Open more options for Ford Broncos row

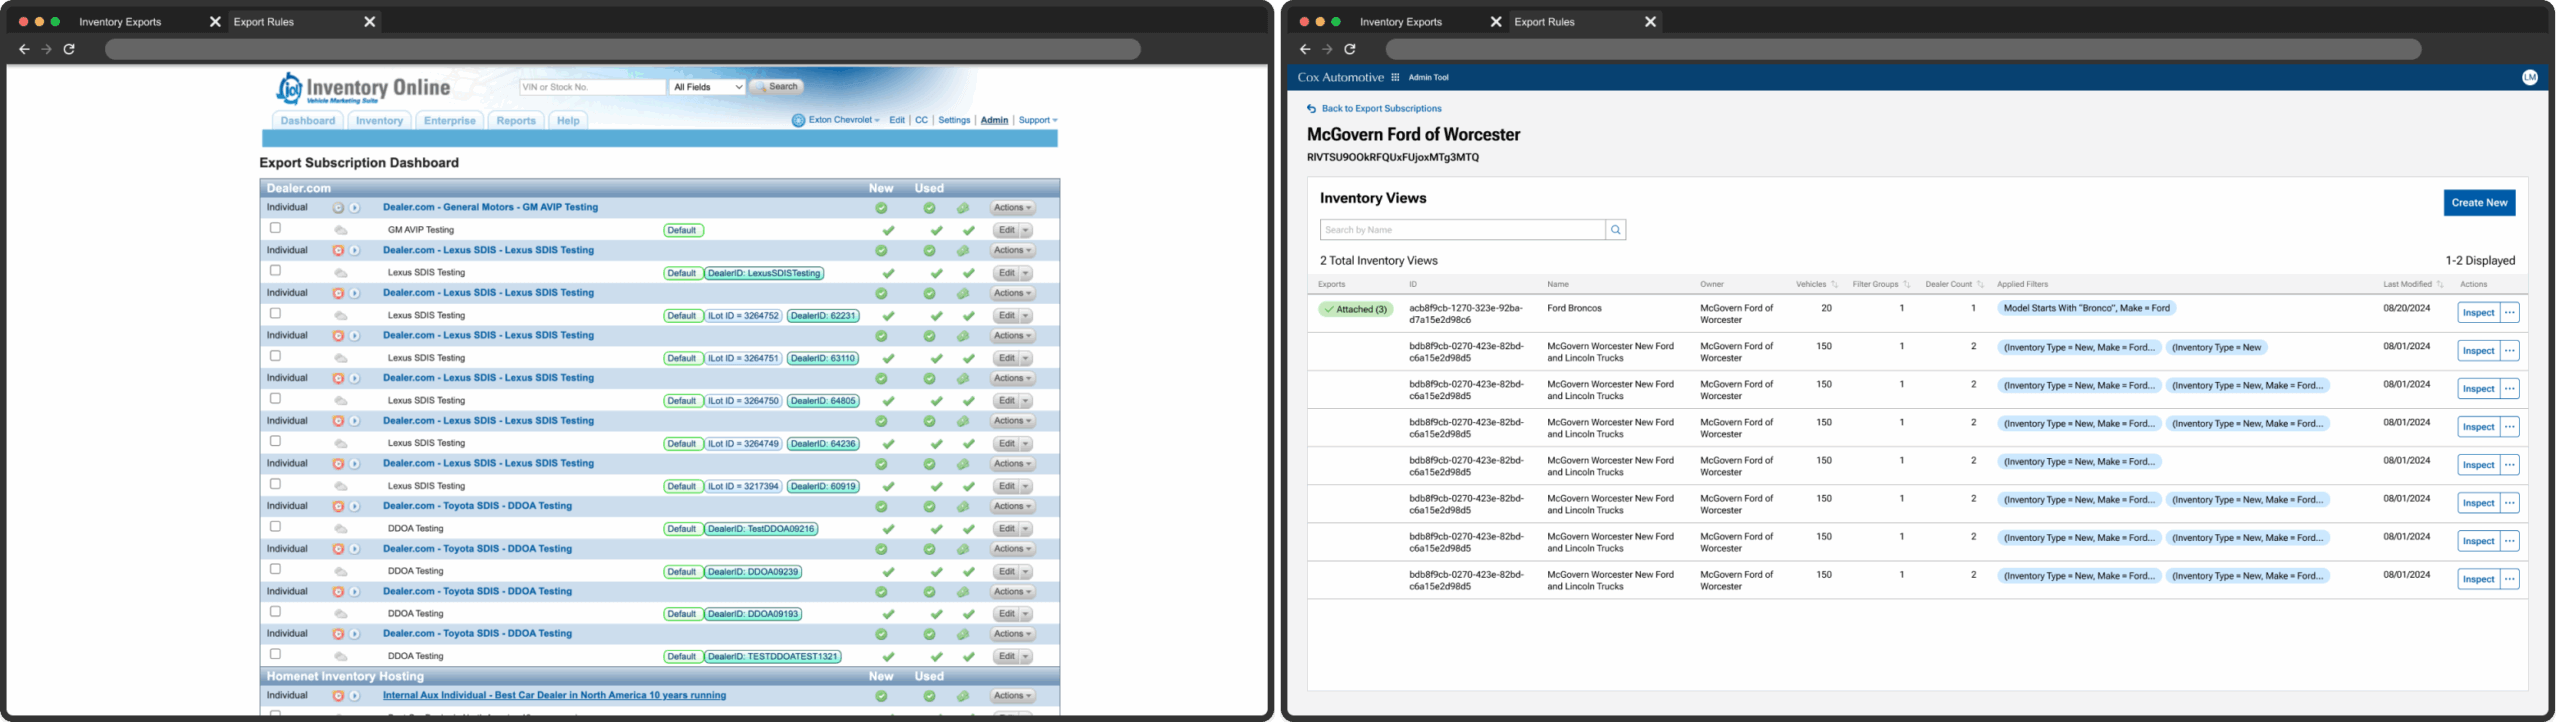click(x=2509, y=313)
